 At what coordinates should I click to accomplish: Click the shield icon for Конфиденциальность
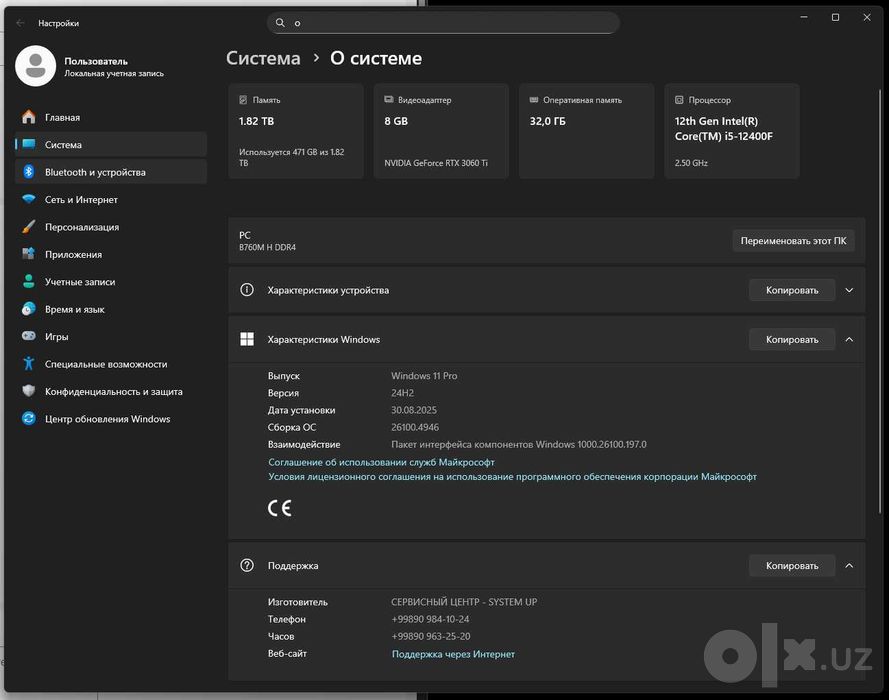28,391
